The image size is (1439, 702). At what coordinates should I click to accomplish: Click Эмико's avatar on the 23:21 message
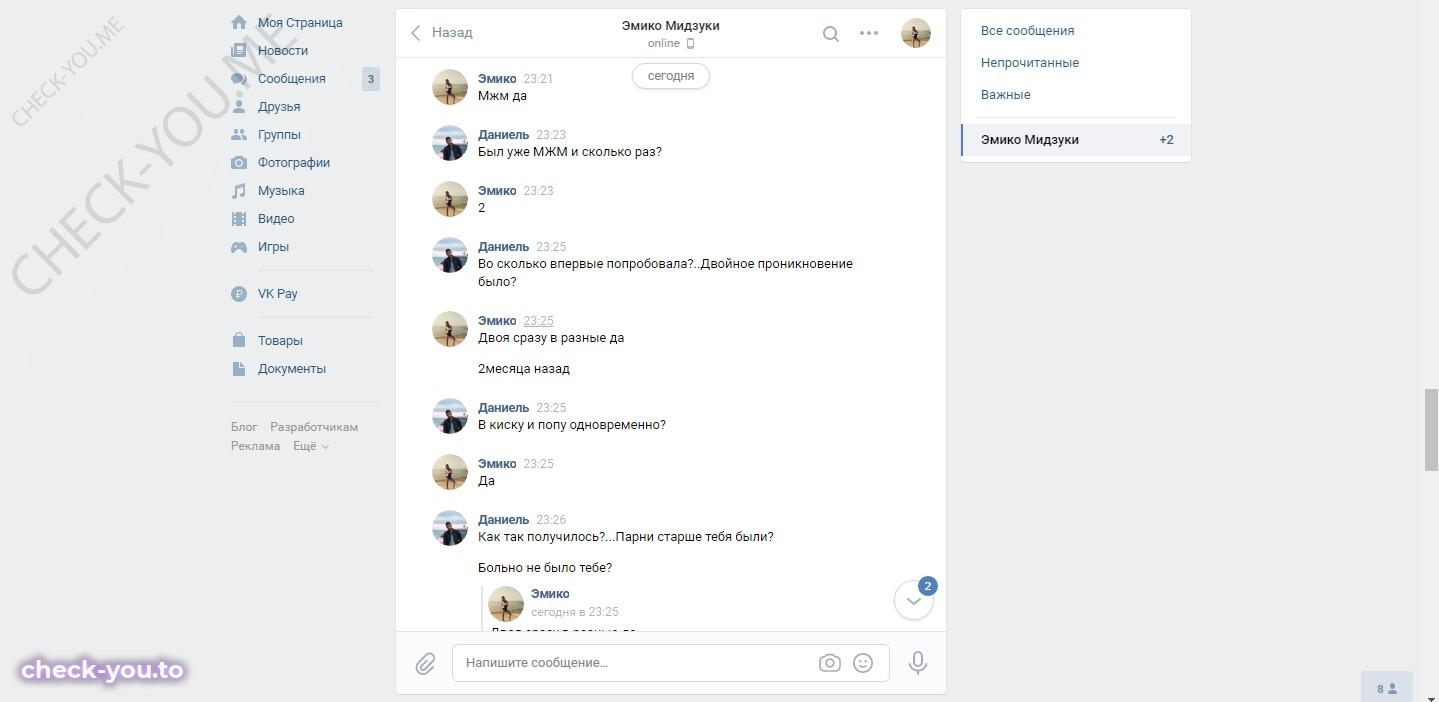pyautogui.click(x=450, y=87)
